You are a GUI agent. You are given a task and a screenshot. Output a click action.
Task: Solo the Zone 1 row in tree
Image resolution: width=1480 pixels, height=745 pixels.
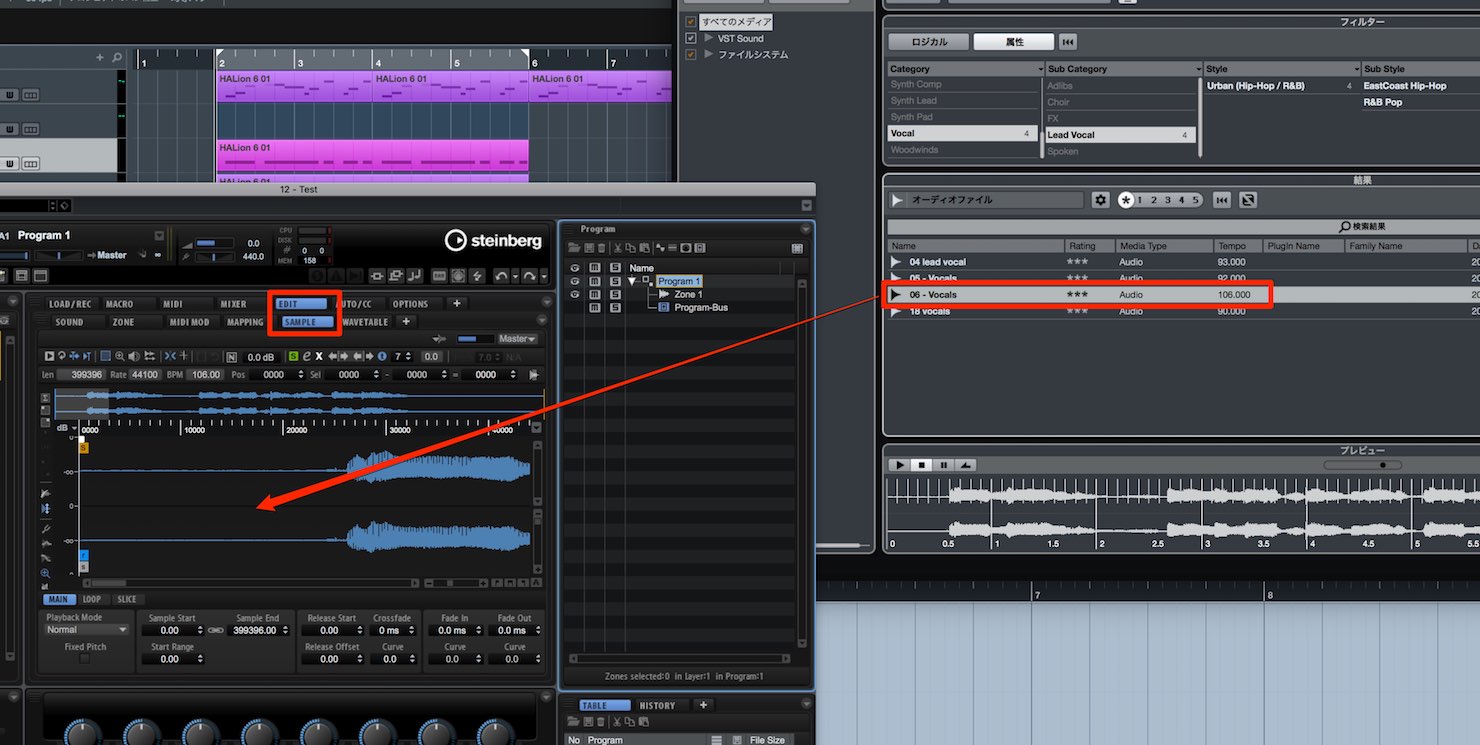(x=615, y=294)
